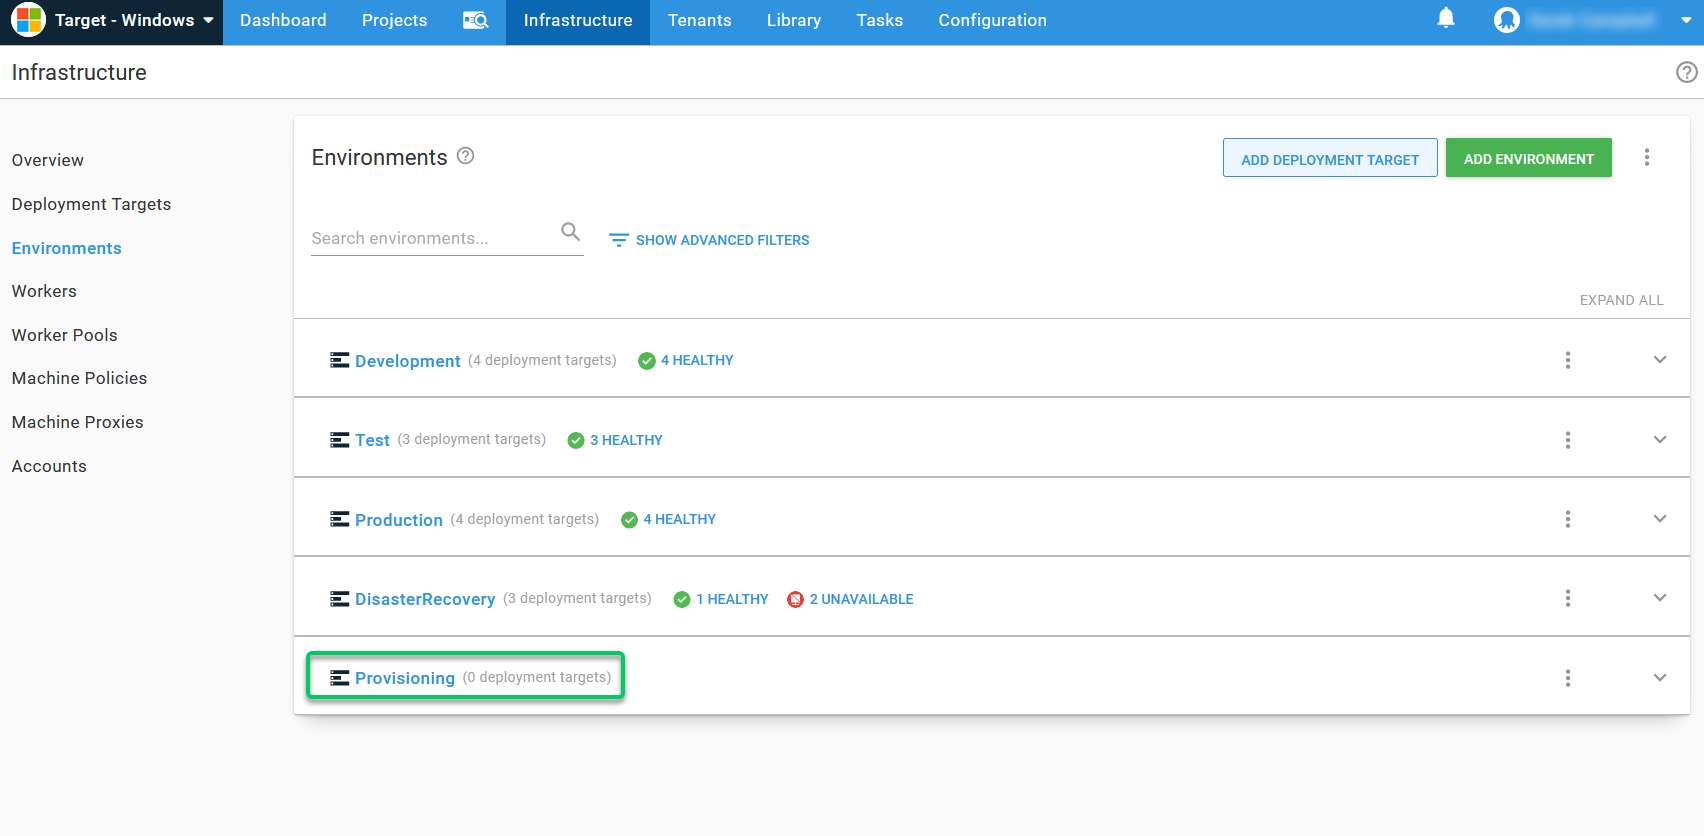Expand the Provisioning environment row
The height and width of the screenshot is (836, 1704).
tap(1659, 678)
